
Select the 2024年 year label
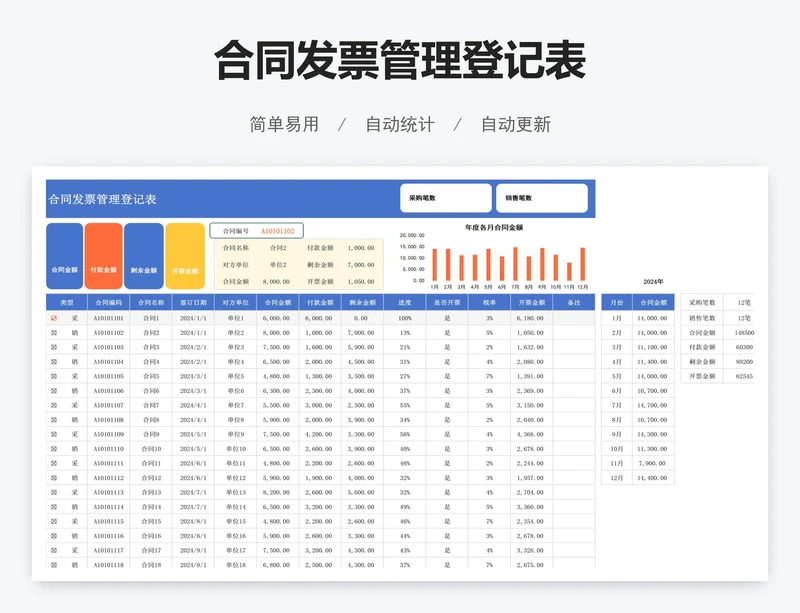click(653, 282)
